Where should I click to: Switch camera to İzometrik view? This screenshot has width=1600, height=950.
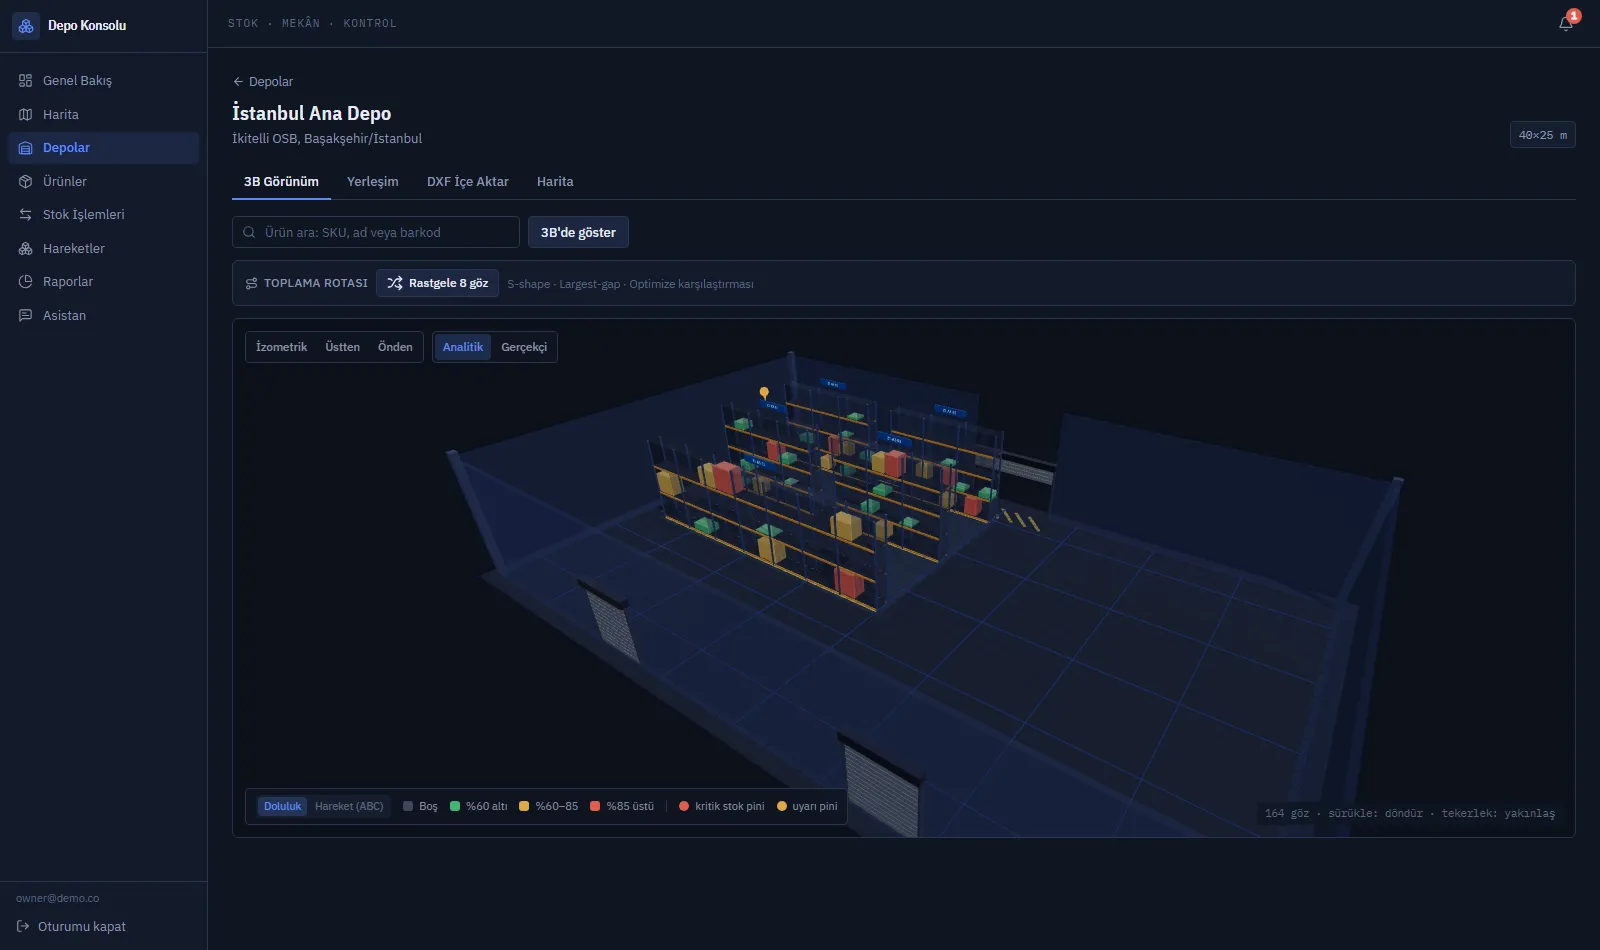[x=281, y=347]
